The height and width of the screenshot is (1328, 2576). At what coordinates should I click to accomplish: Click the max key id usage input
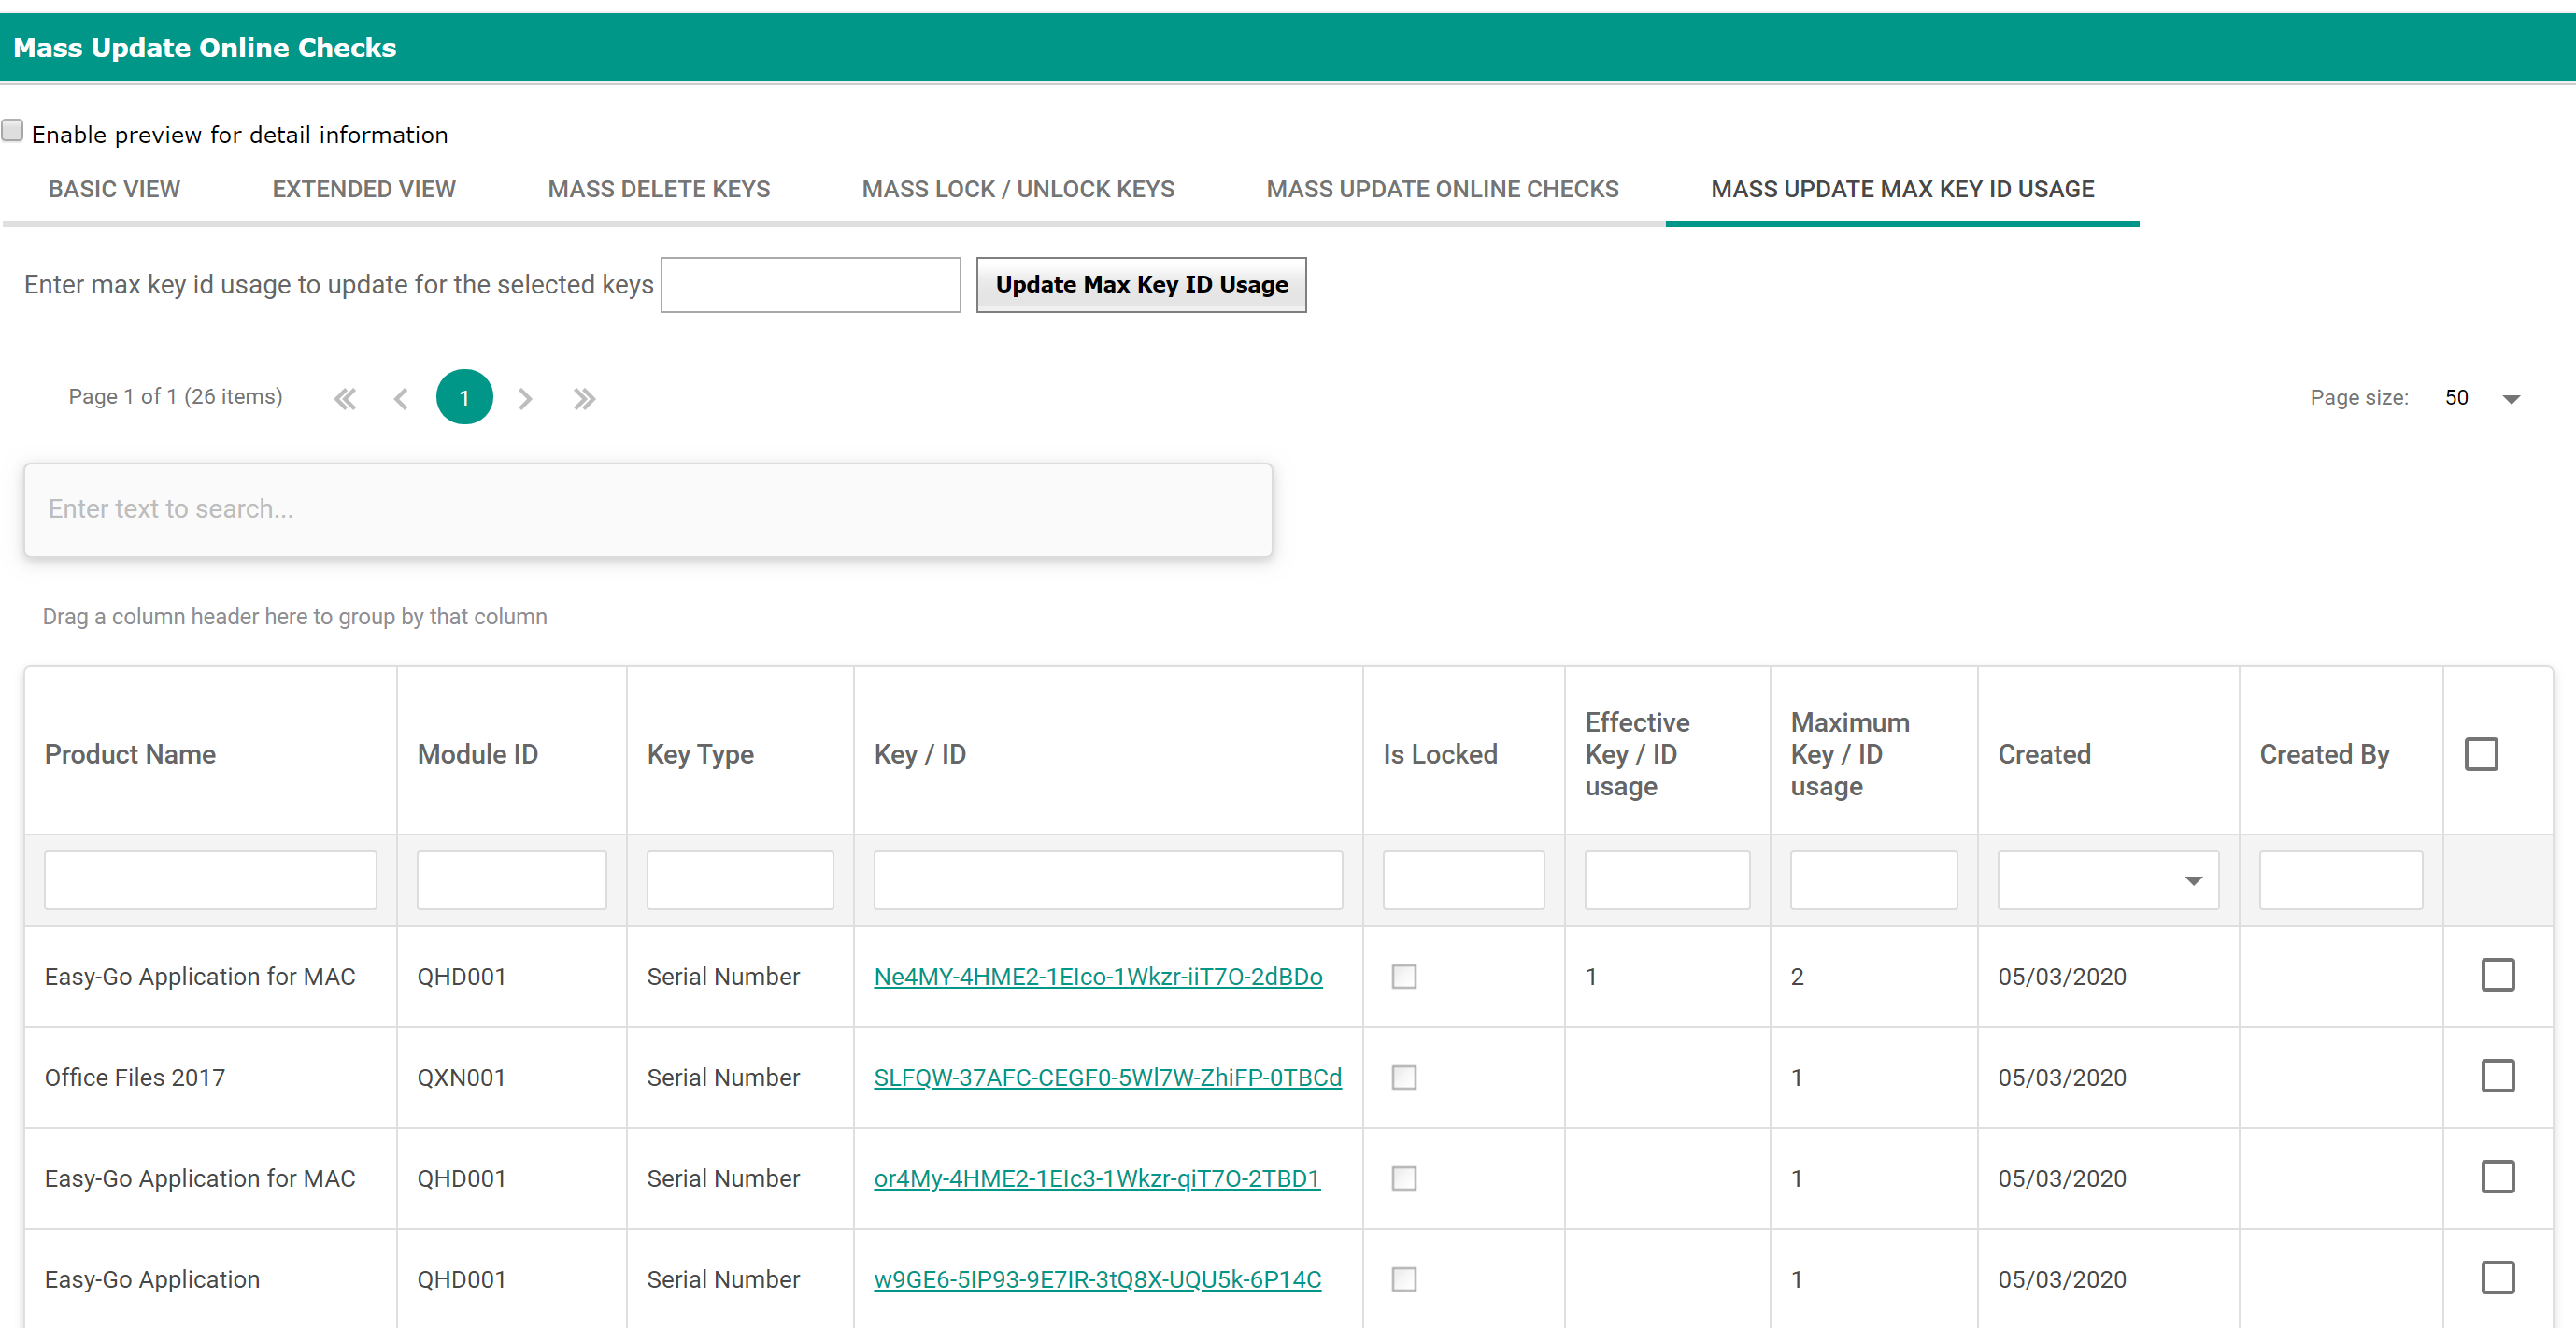[x=810, y=286]
